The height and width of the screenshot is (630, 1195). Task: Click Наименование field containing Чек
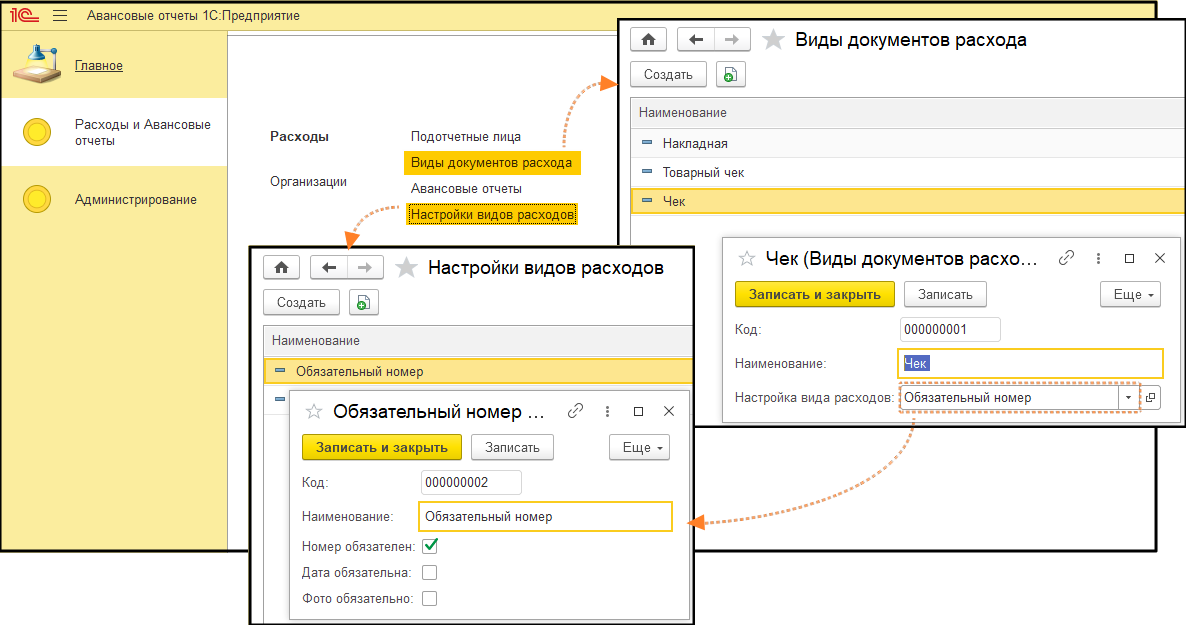point(1030,363)
